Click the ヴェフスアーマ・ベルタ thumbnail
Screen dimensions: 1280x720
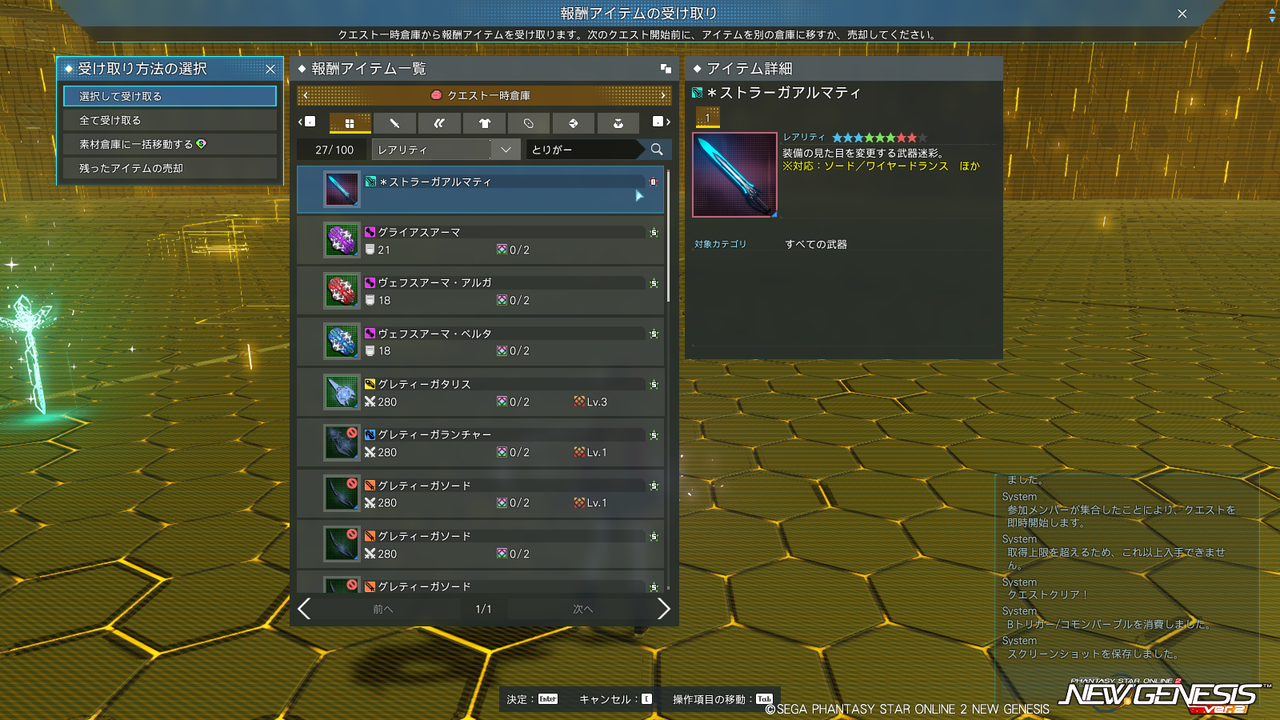point(341,341)
